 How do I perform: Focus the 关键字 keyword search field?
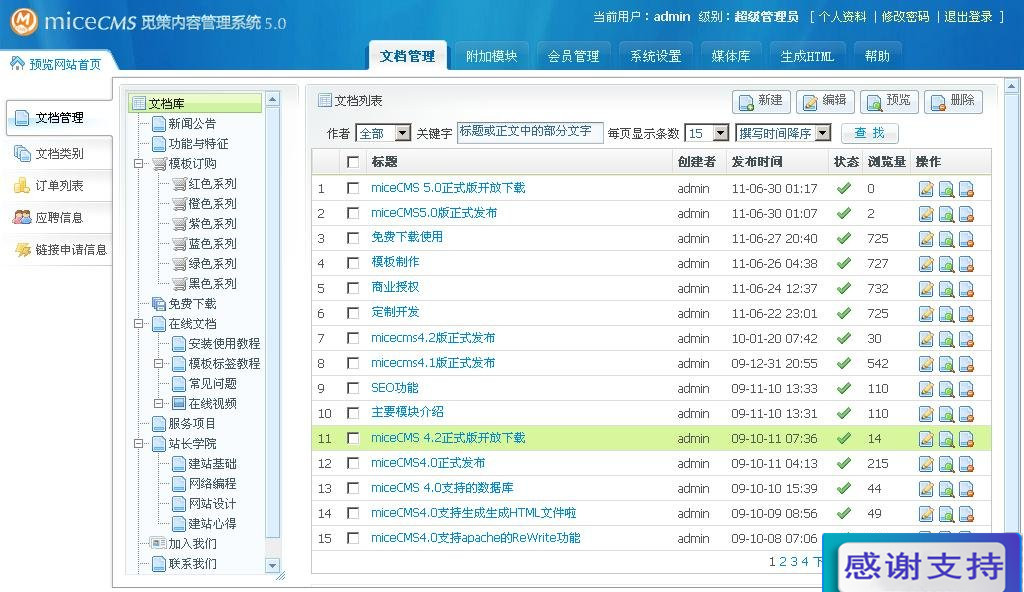pyautogui.click(x=530, y=133)
